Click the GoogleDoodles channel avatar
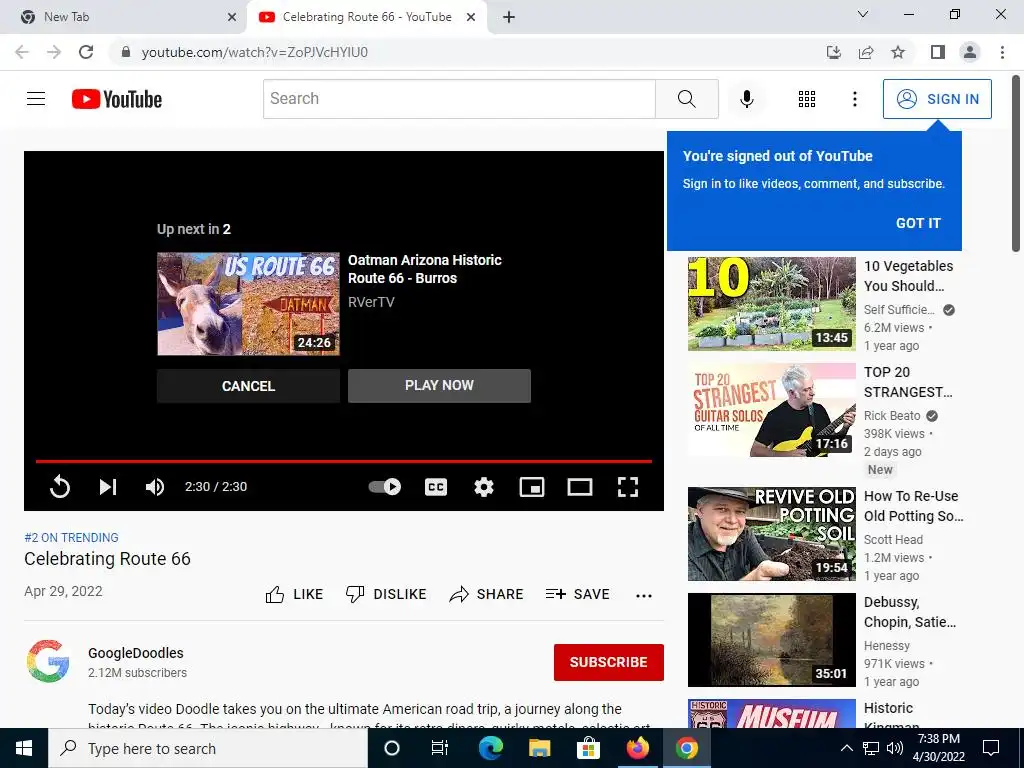The width and height of the screenshot is (1024, 768). point(48,661)
